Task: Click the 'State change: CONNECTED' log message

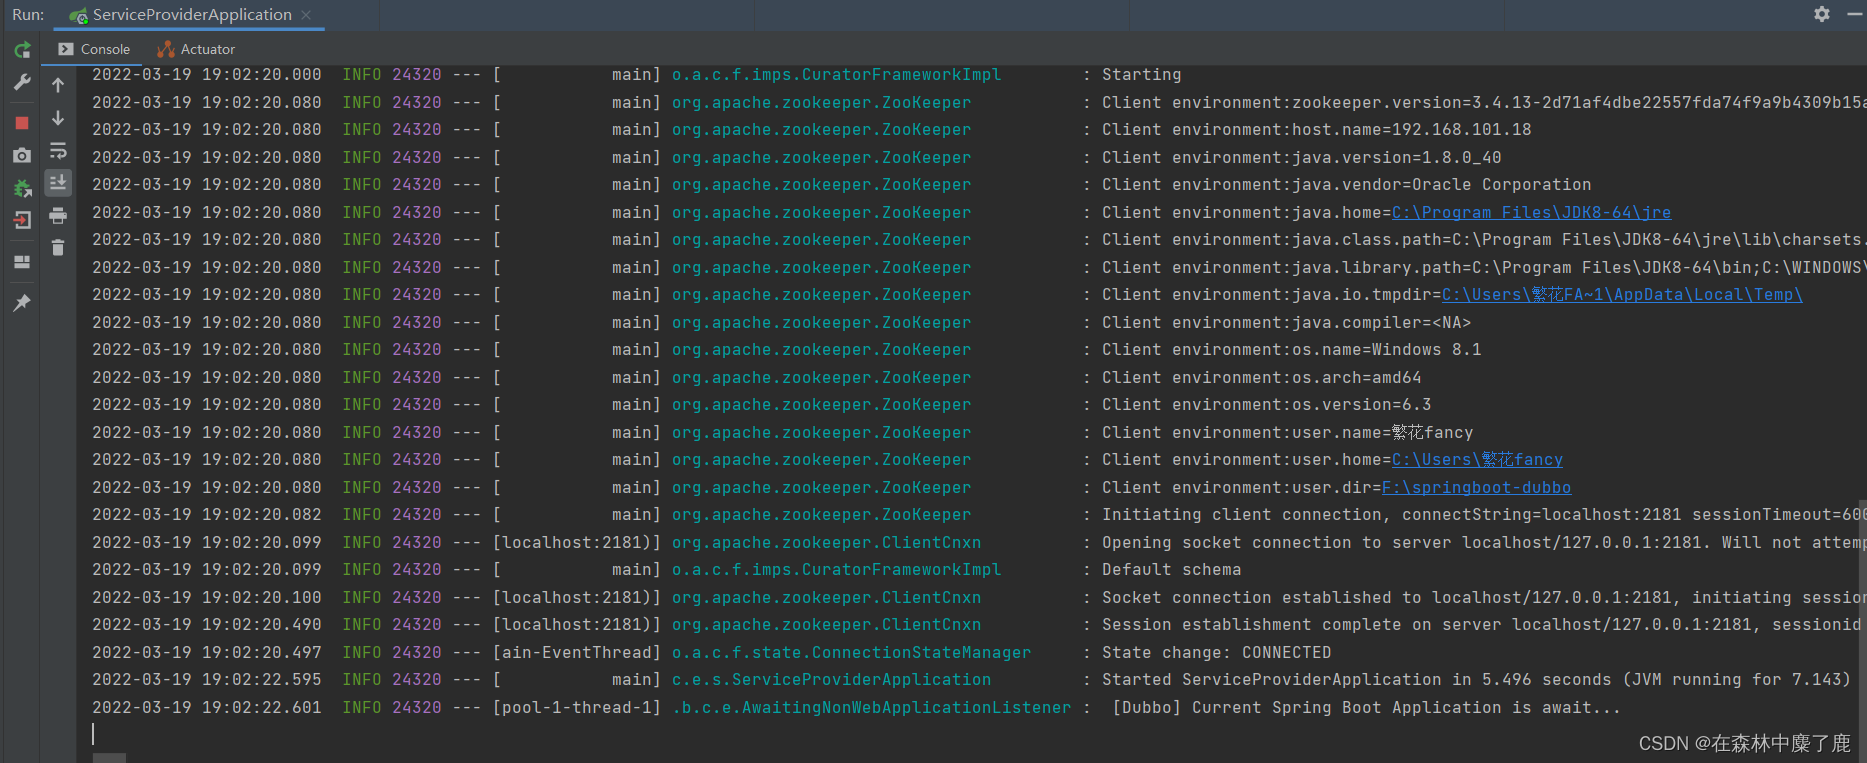Action: (x=1216, y=653)
